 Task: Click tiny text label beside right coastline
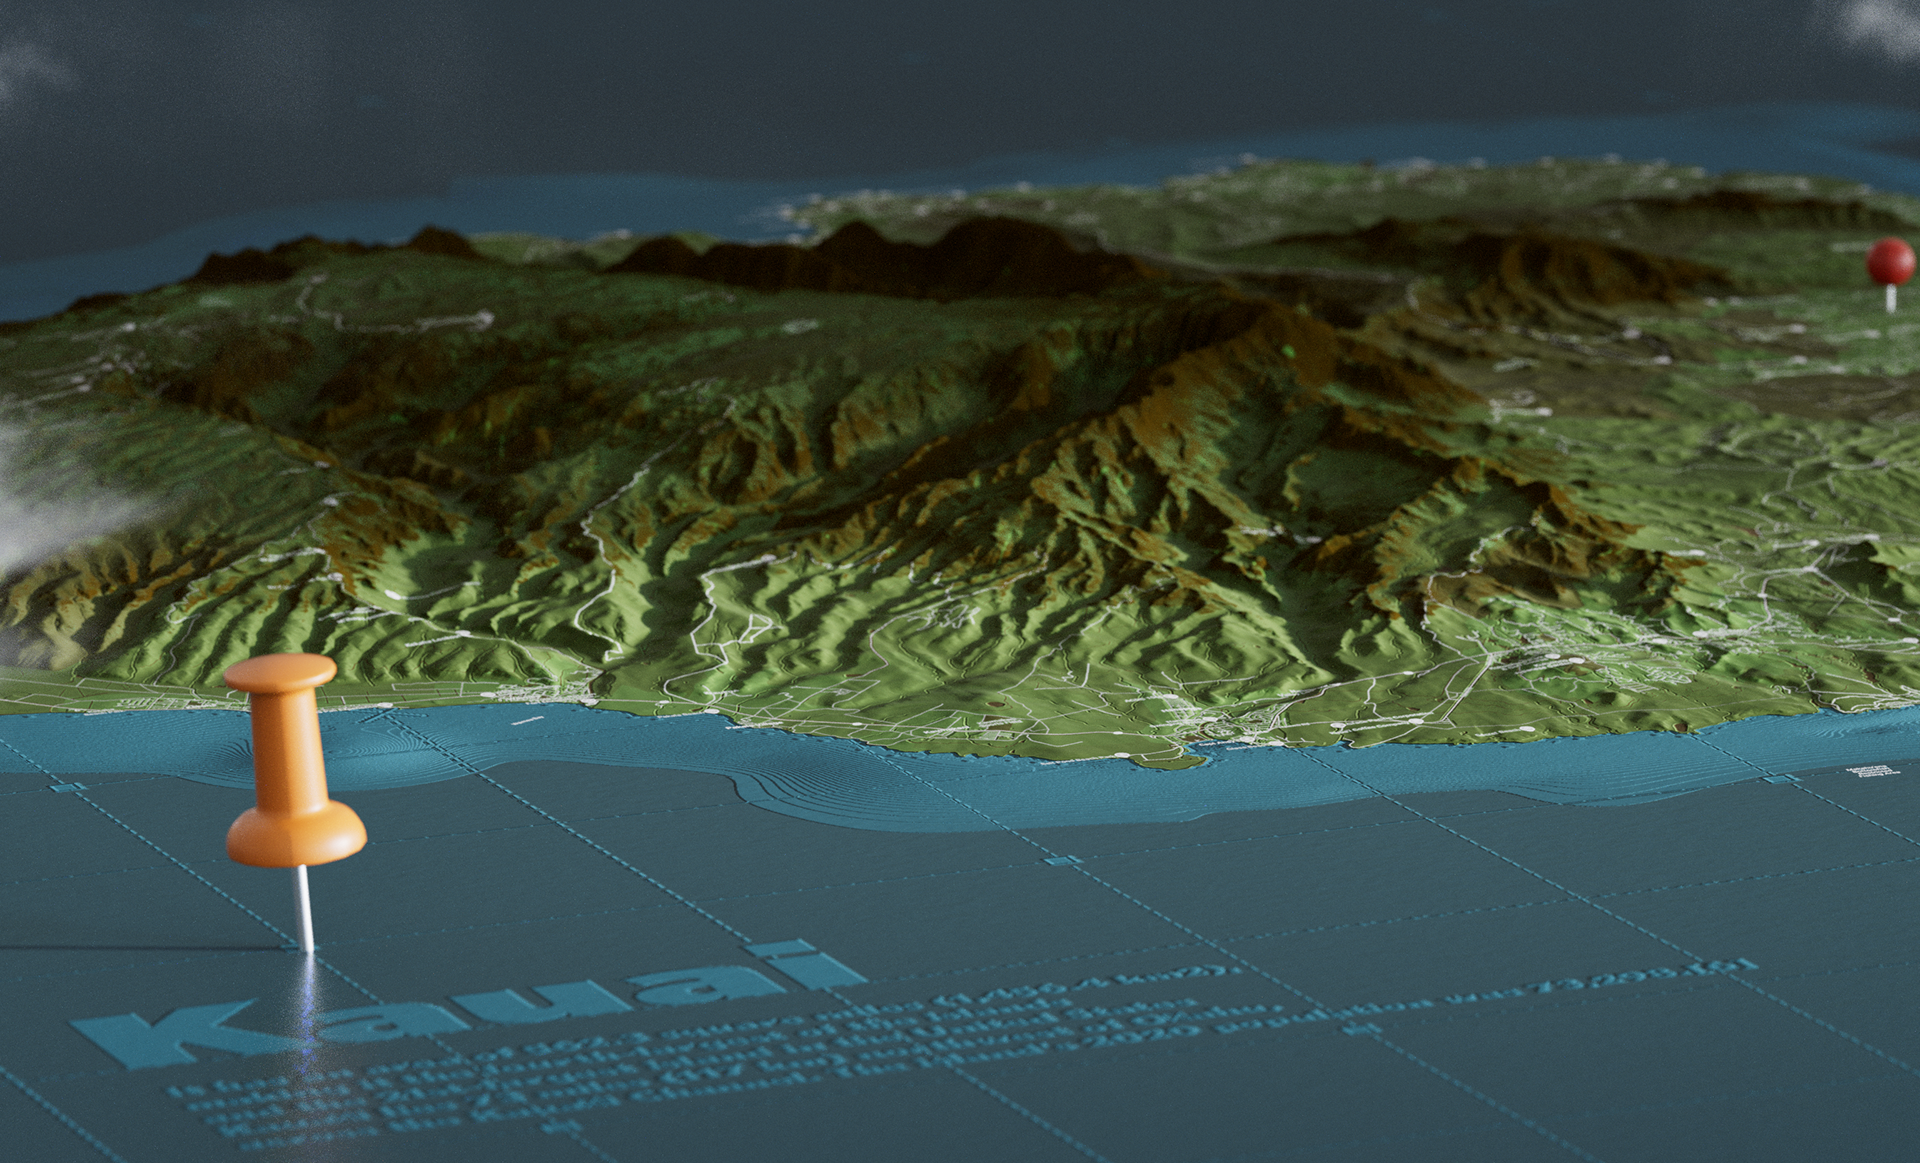1870,771
